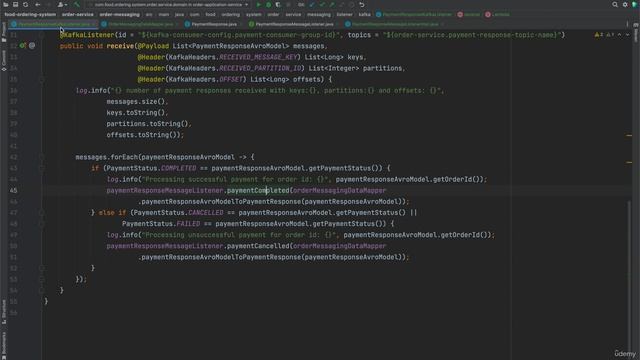
Task: Collapse the receive method fold marker
Action: (42, 79)
